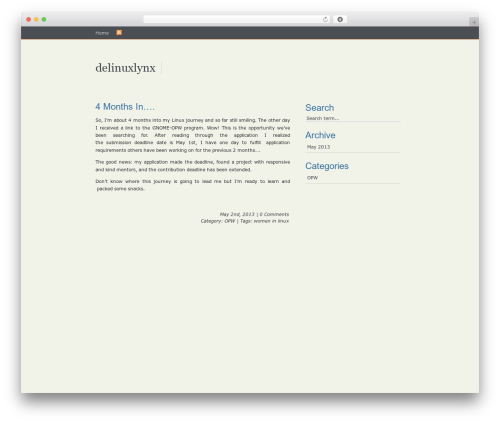Go to Home in navigation bar
The width and height of the screenshot is (500, 423).
pyautogui.click(x=102, y=33)
